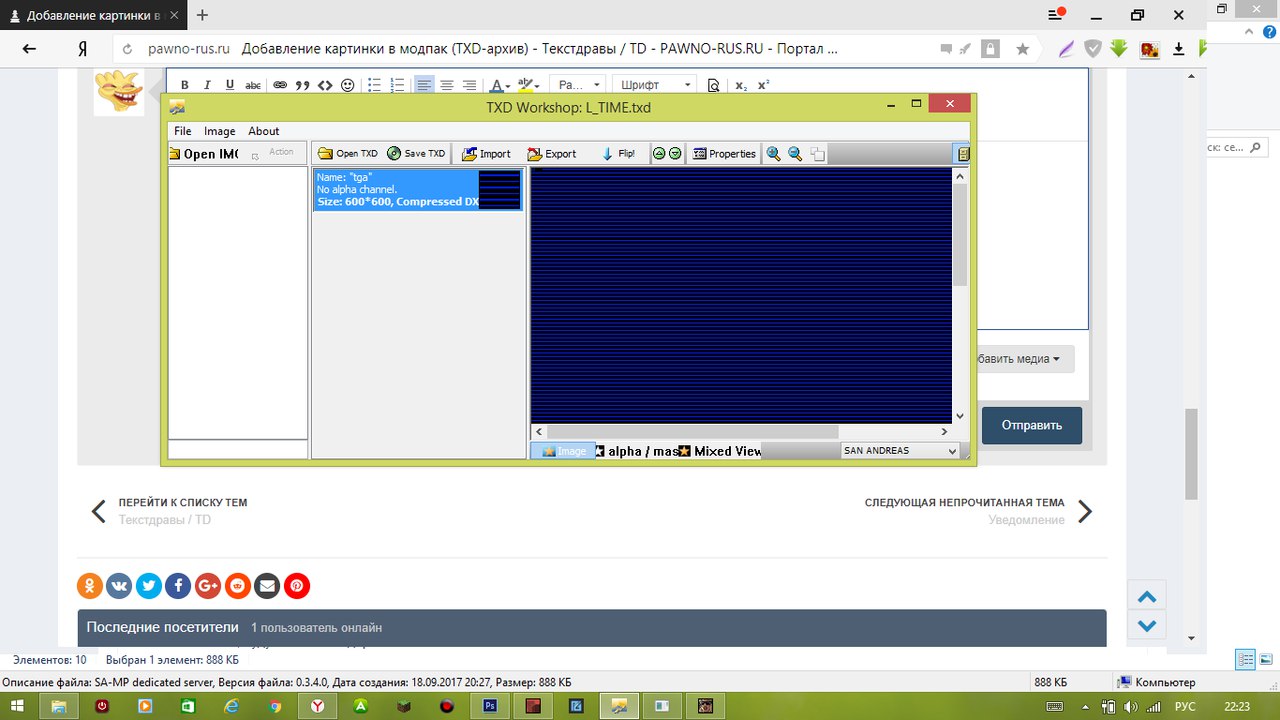This screenshot has width=1280, height=720.
Task: Switch to alpha / mask view
Action: (636, 451)
